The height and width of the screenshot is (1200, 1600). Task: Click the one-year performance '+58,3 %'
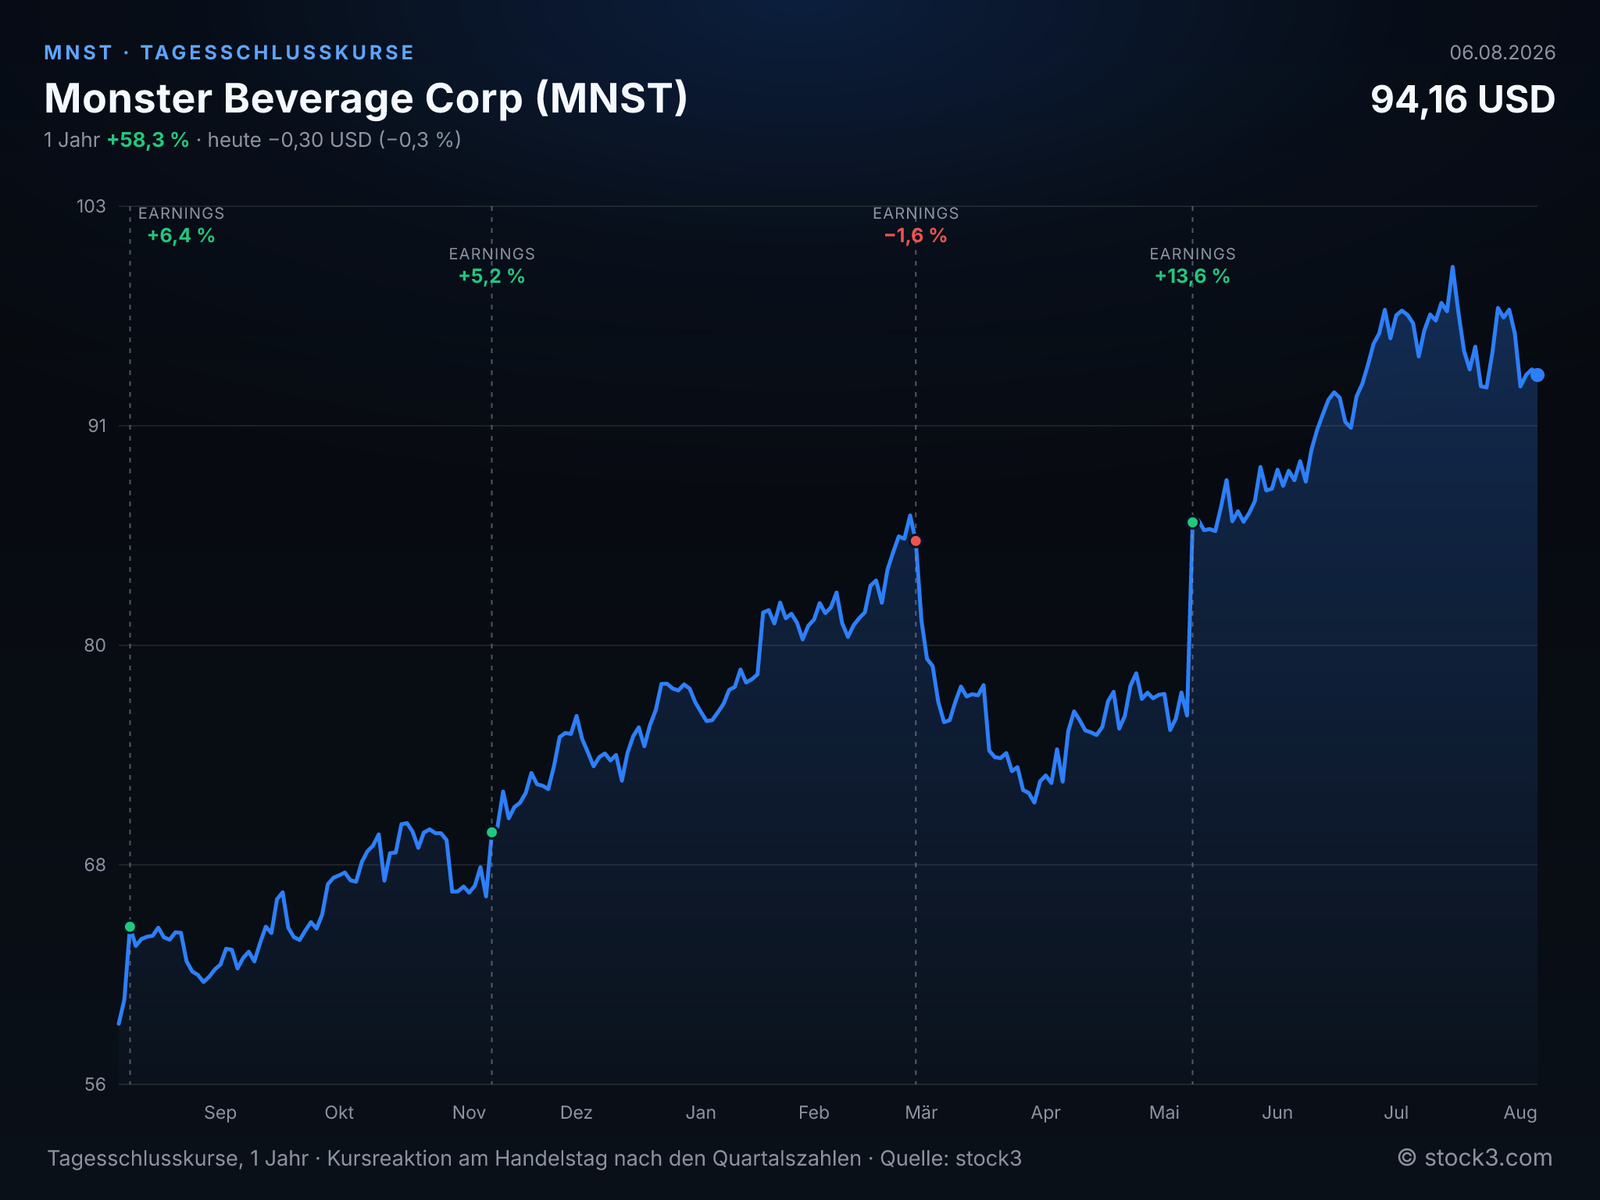pos(148,140)
